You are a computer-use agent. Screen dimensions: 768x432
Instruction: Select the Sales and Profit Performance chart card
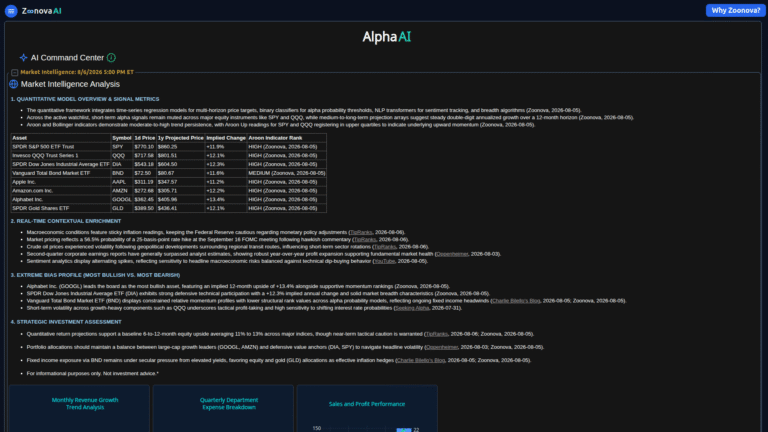click(367, 408)
